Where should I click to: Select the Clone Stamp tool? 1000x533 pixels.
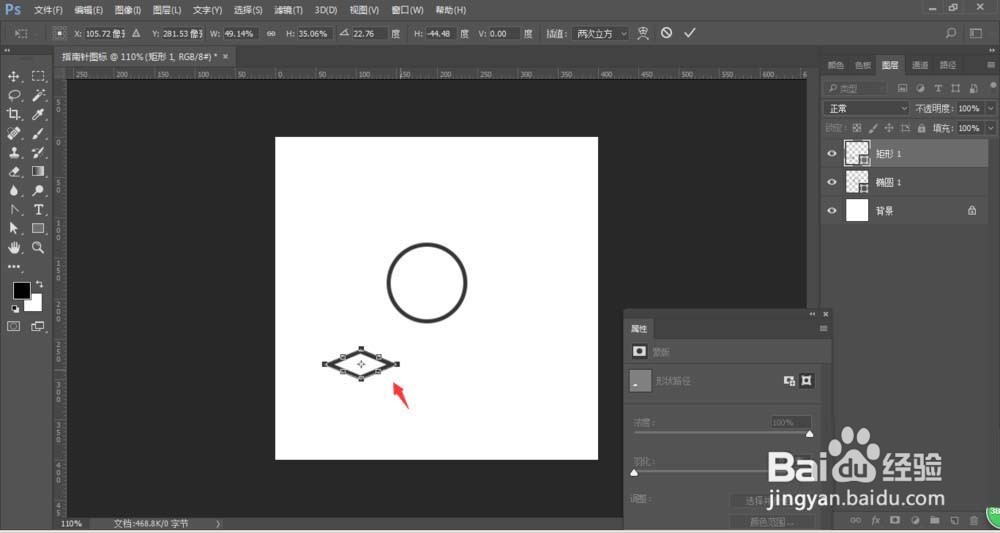tap(13, 152)
